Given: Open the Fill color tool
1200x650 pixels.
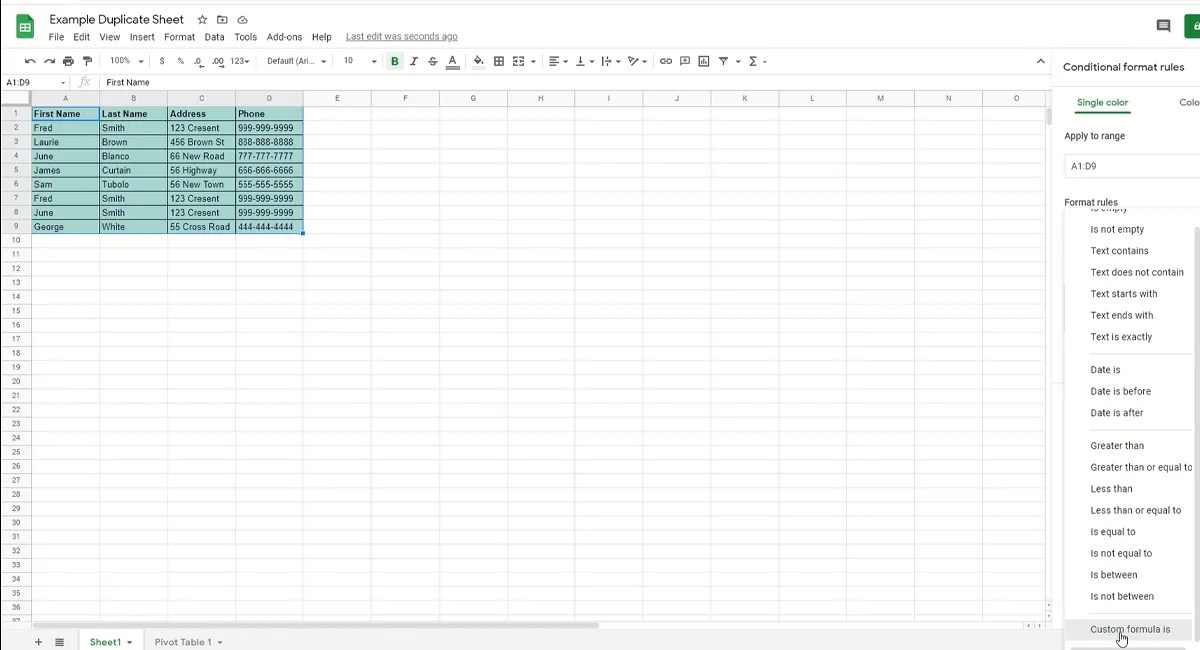Looking at the screenshot, I should (x=478, y=61).
